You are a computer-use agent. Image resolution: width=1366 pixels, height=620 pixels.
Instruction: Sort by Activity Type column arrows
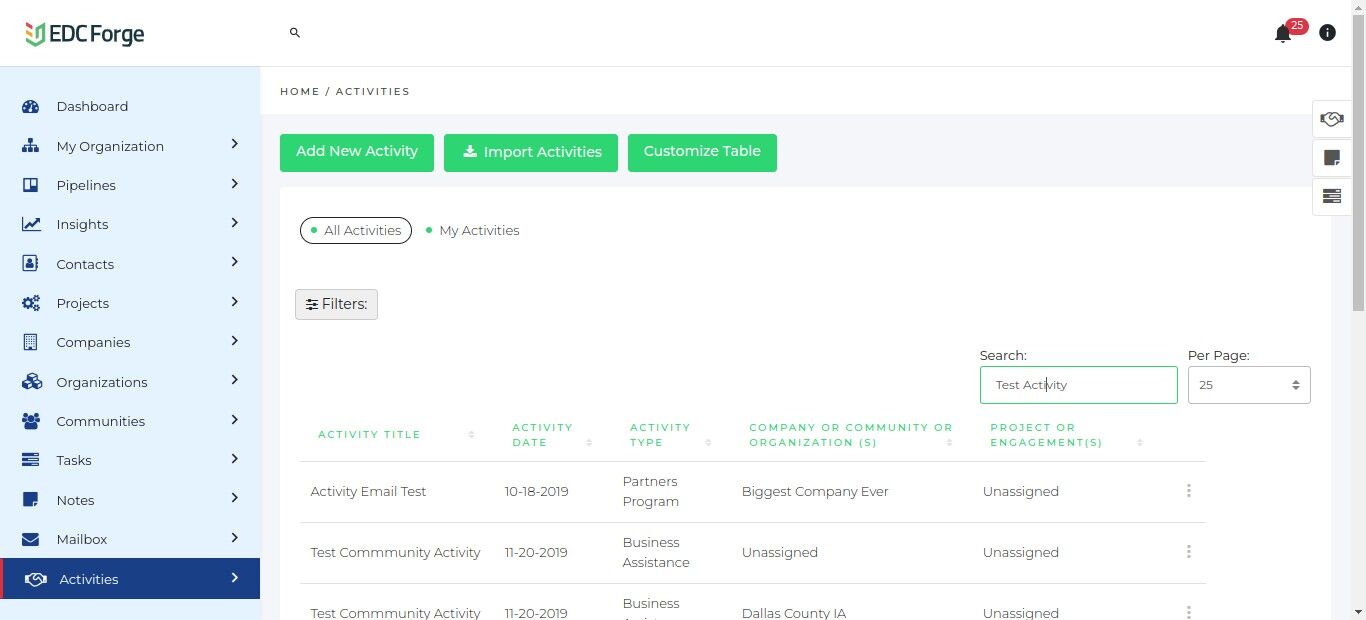708,442
